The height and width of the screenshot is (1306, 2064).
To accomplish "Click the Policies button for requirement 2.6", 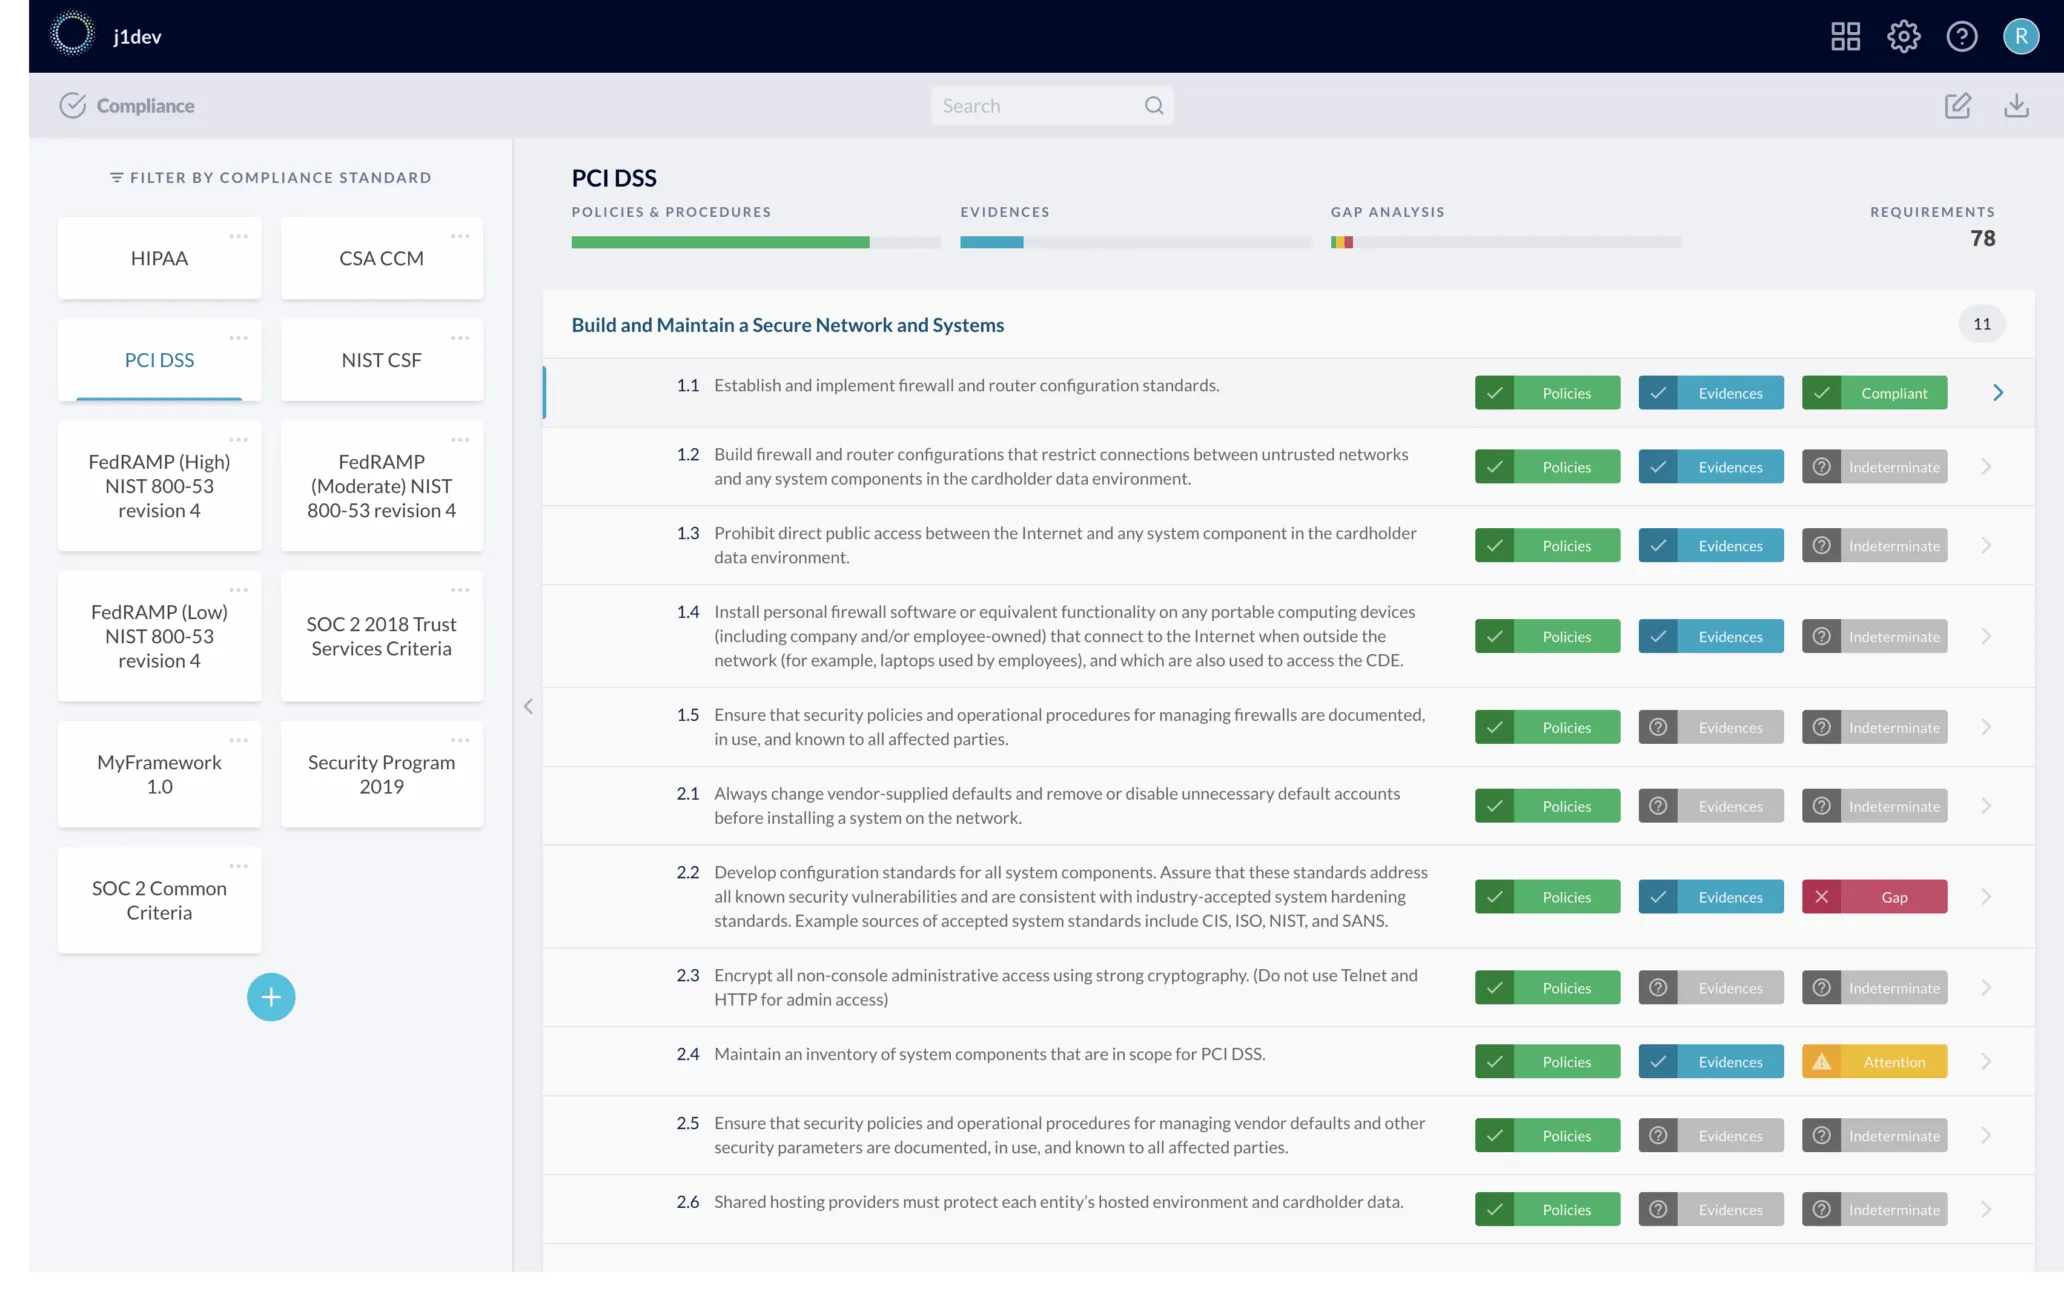I will (x=1547, y=1209).
